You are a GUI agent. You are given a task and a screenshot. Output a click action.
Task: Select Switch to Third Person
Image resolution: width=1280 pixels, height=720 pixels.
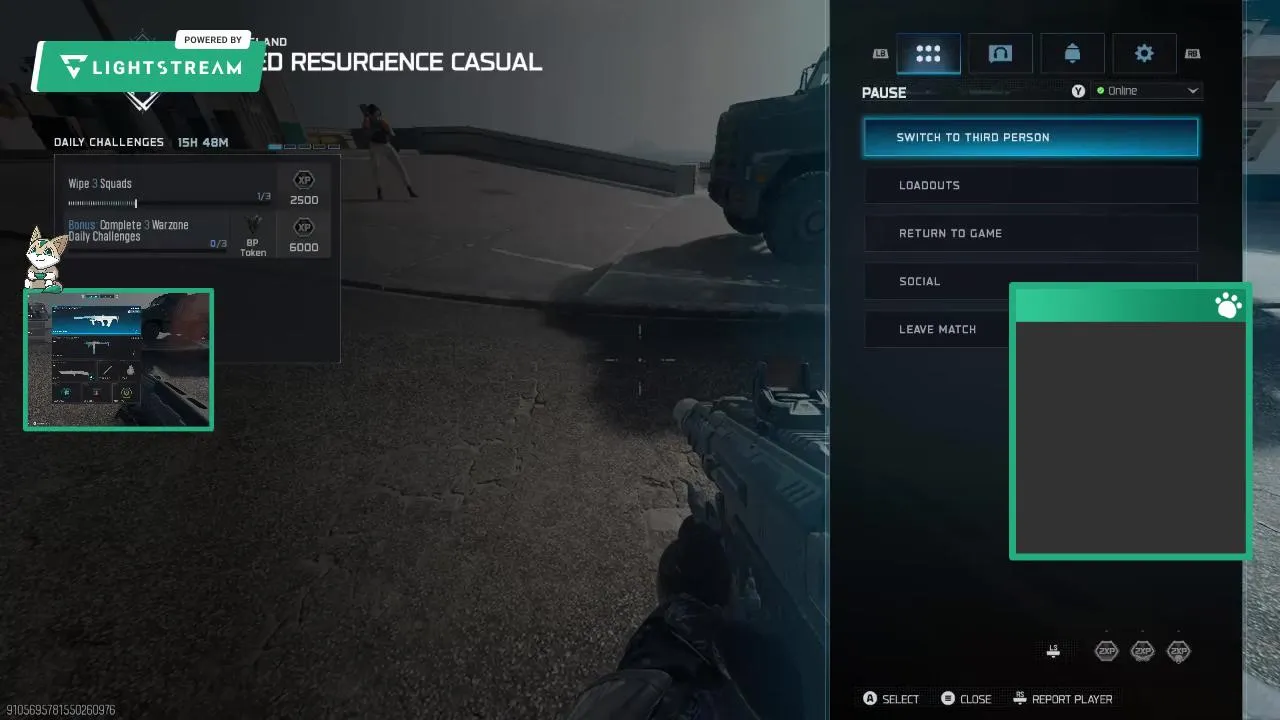(x=1031, y=137)
